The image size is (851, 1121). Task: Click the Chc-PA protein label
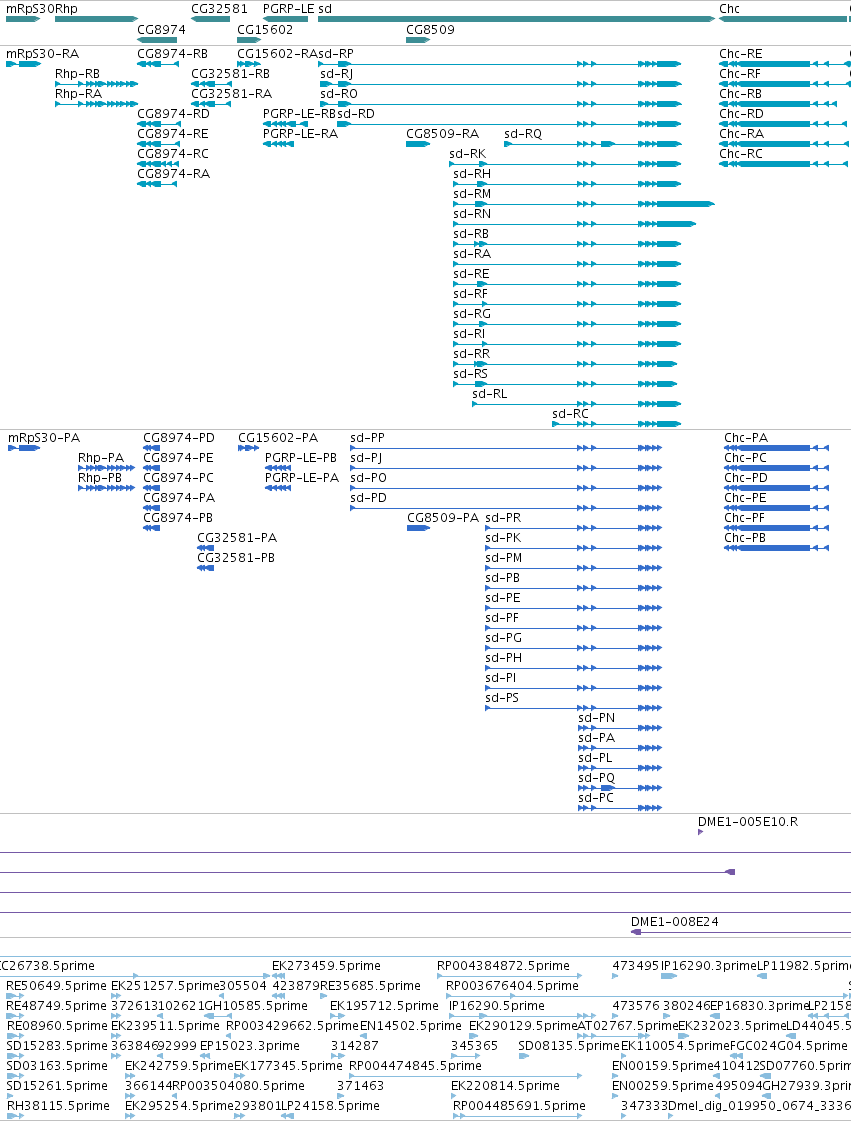(x=746, y=438)
